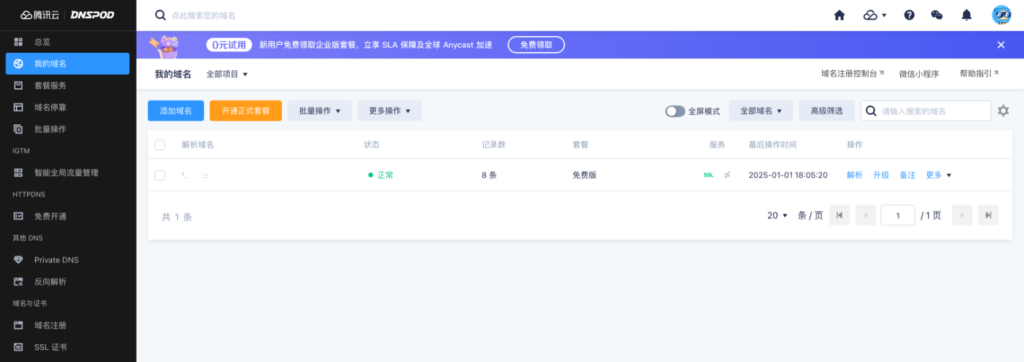Image resolution: width=1024 pixels, height=362 pixels.
Task: Click the domain search input field
Action: (x=926, y=111)
